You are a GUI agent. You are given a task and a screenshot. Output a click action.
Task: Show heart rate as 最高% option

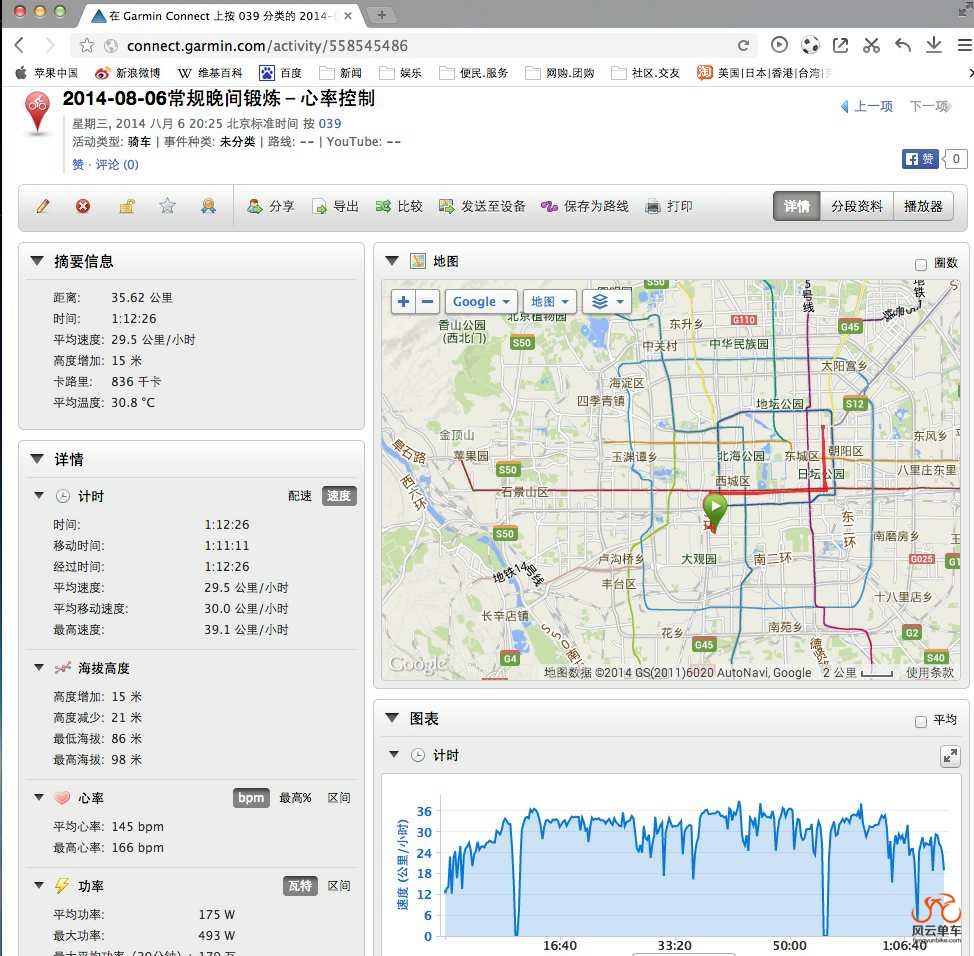tap(295, 798)
